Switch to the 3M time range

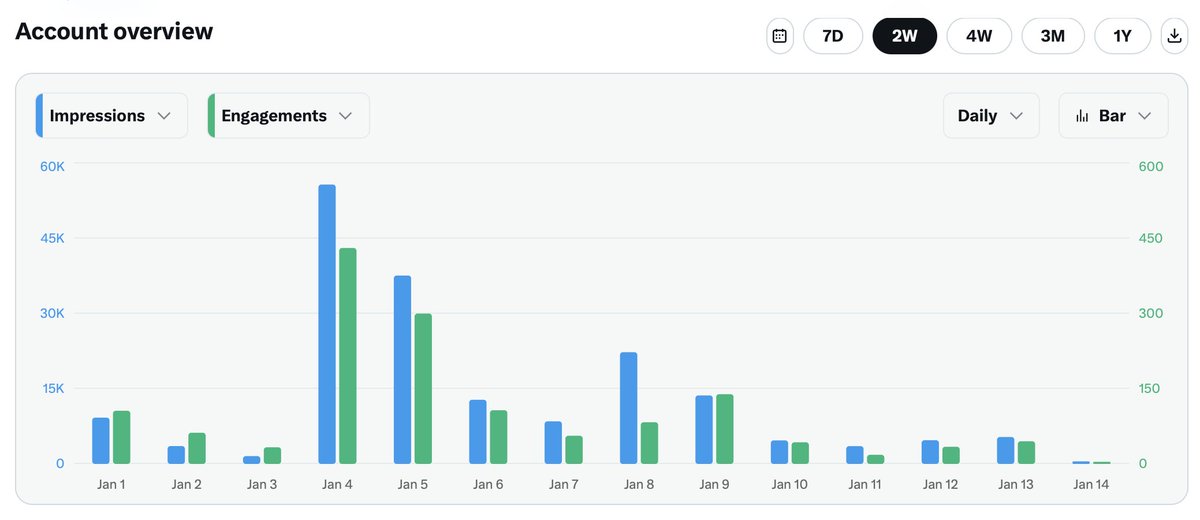click(x=1053, y=36)
